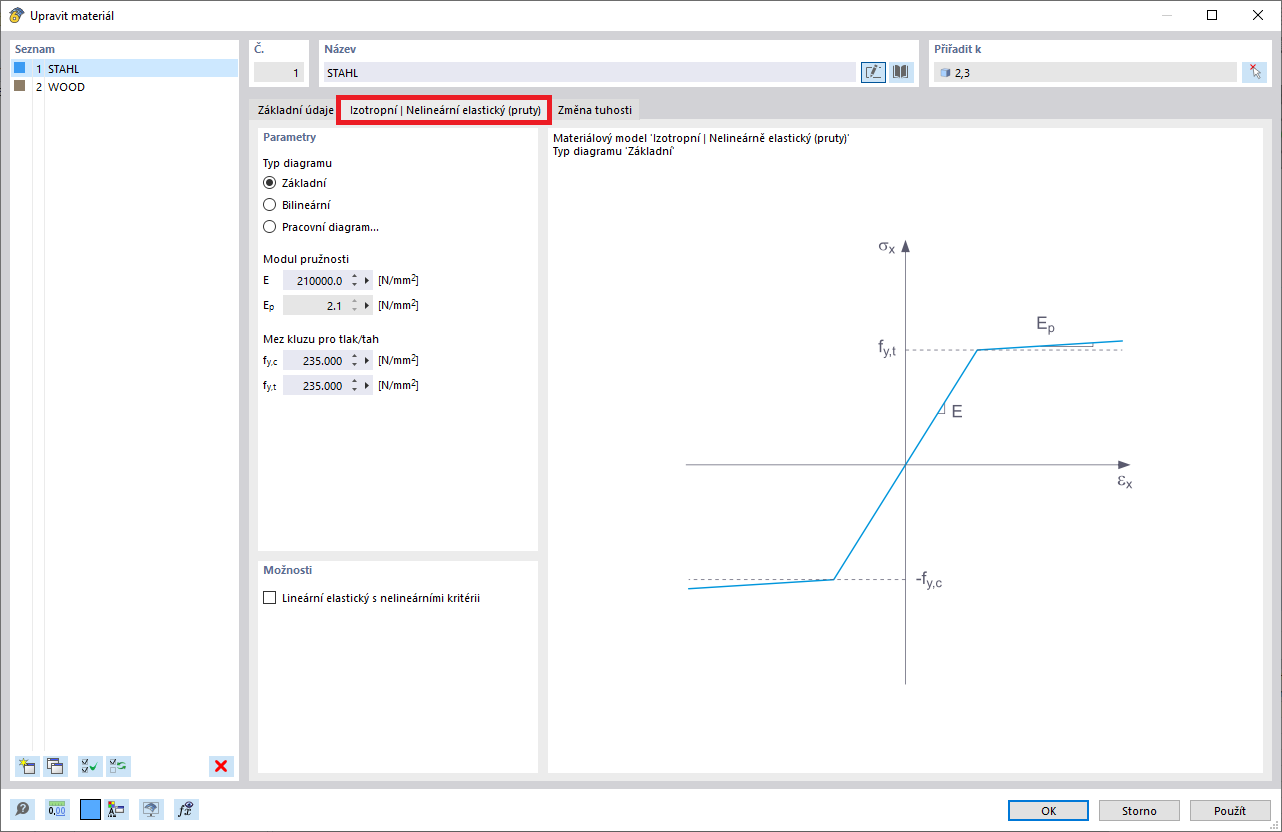Click the brown color square beside WOOD
1282x832 pixels.
point(19,87)
